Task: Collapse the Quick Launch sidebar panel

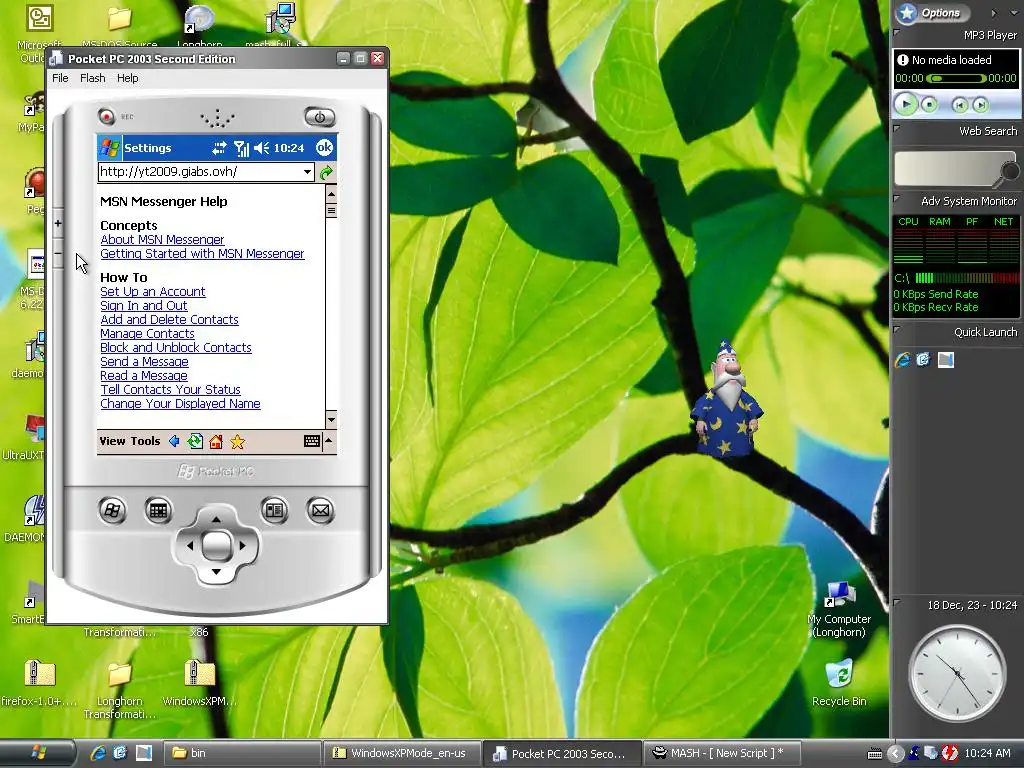Action: (x=897, y=330)
